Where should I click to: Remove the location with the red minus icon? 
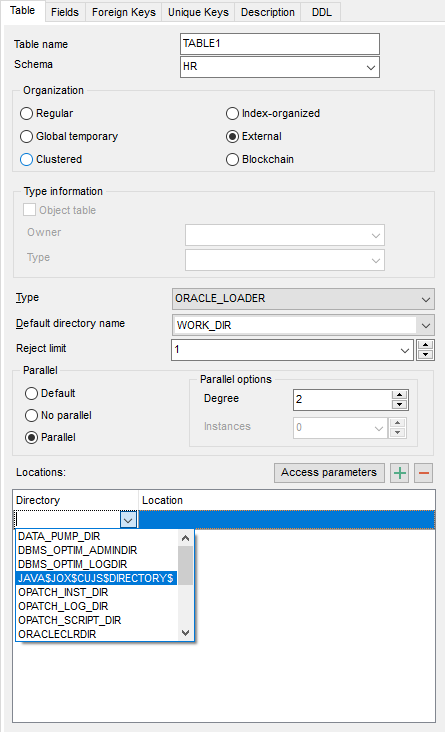[x=424, y=473]
